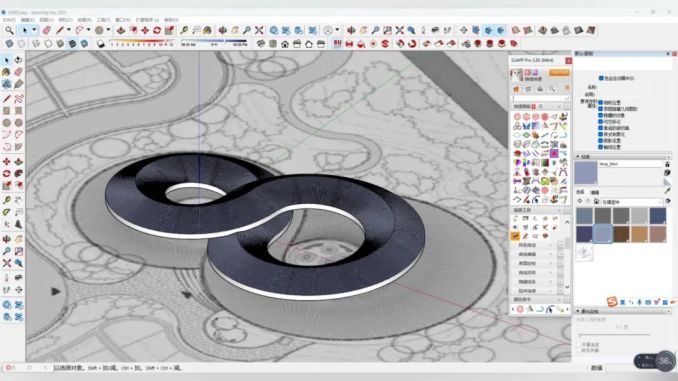Select the Eraser tool in top toolbar
678x381 pixels.
point(46,30)
